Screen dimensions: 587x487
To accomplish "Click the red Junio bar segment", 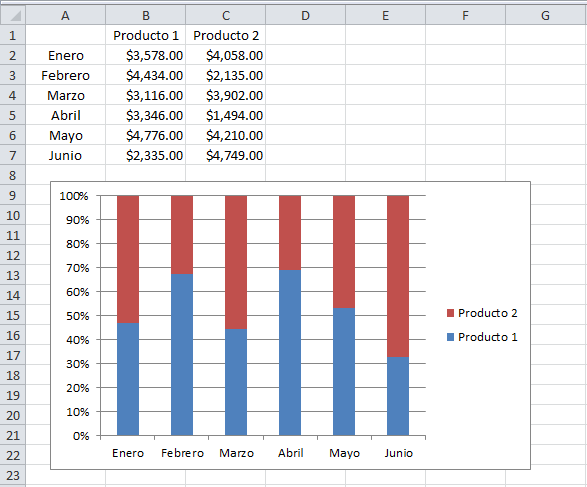I will pos(398,276).
